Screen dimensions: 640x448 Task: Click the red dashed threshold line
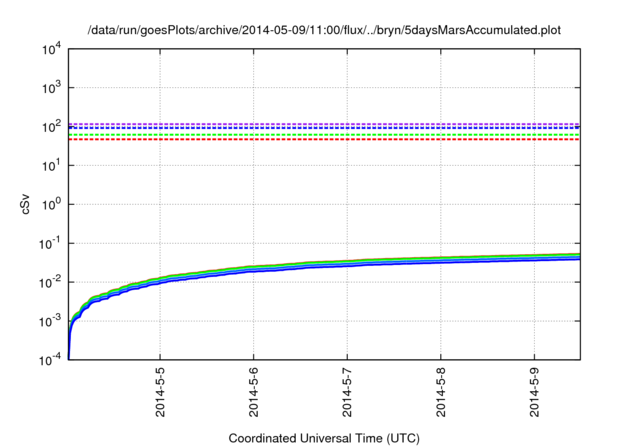pos(325,139)
